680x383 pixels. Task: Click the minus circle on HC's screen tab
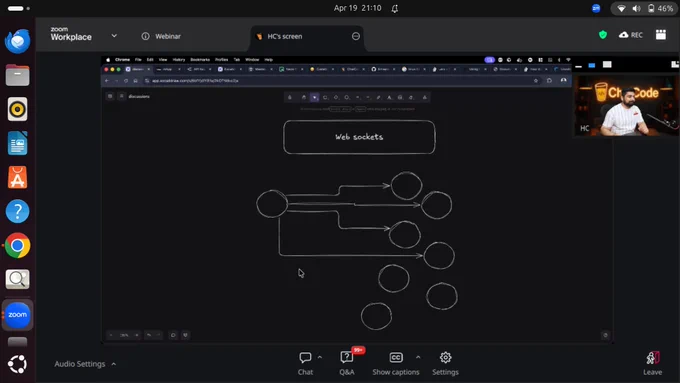click(x=356, y=36)
